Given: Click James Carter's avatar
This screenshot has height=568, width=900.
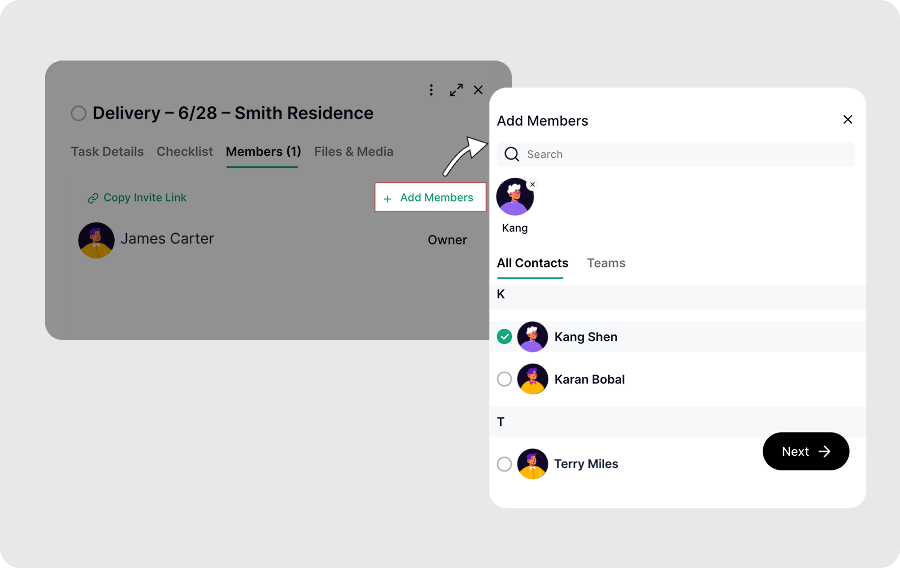Looking at the screenshot, I should click(x=96, y=240).
